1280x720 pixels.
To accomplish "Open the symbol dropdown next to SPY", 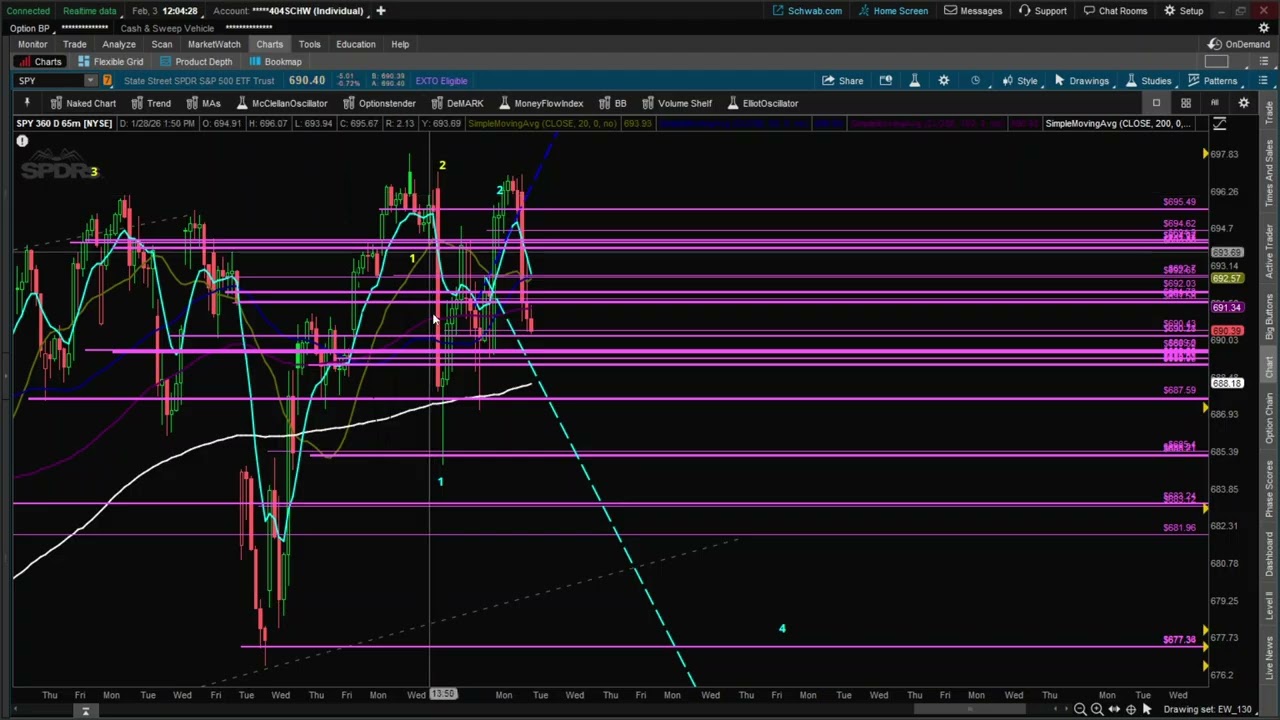I will click(90, 81).
